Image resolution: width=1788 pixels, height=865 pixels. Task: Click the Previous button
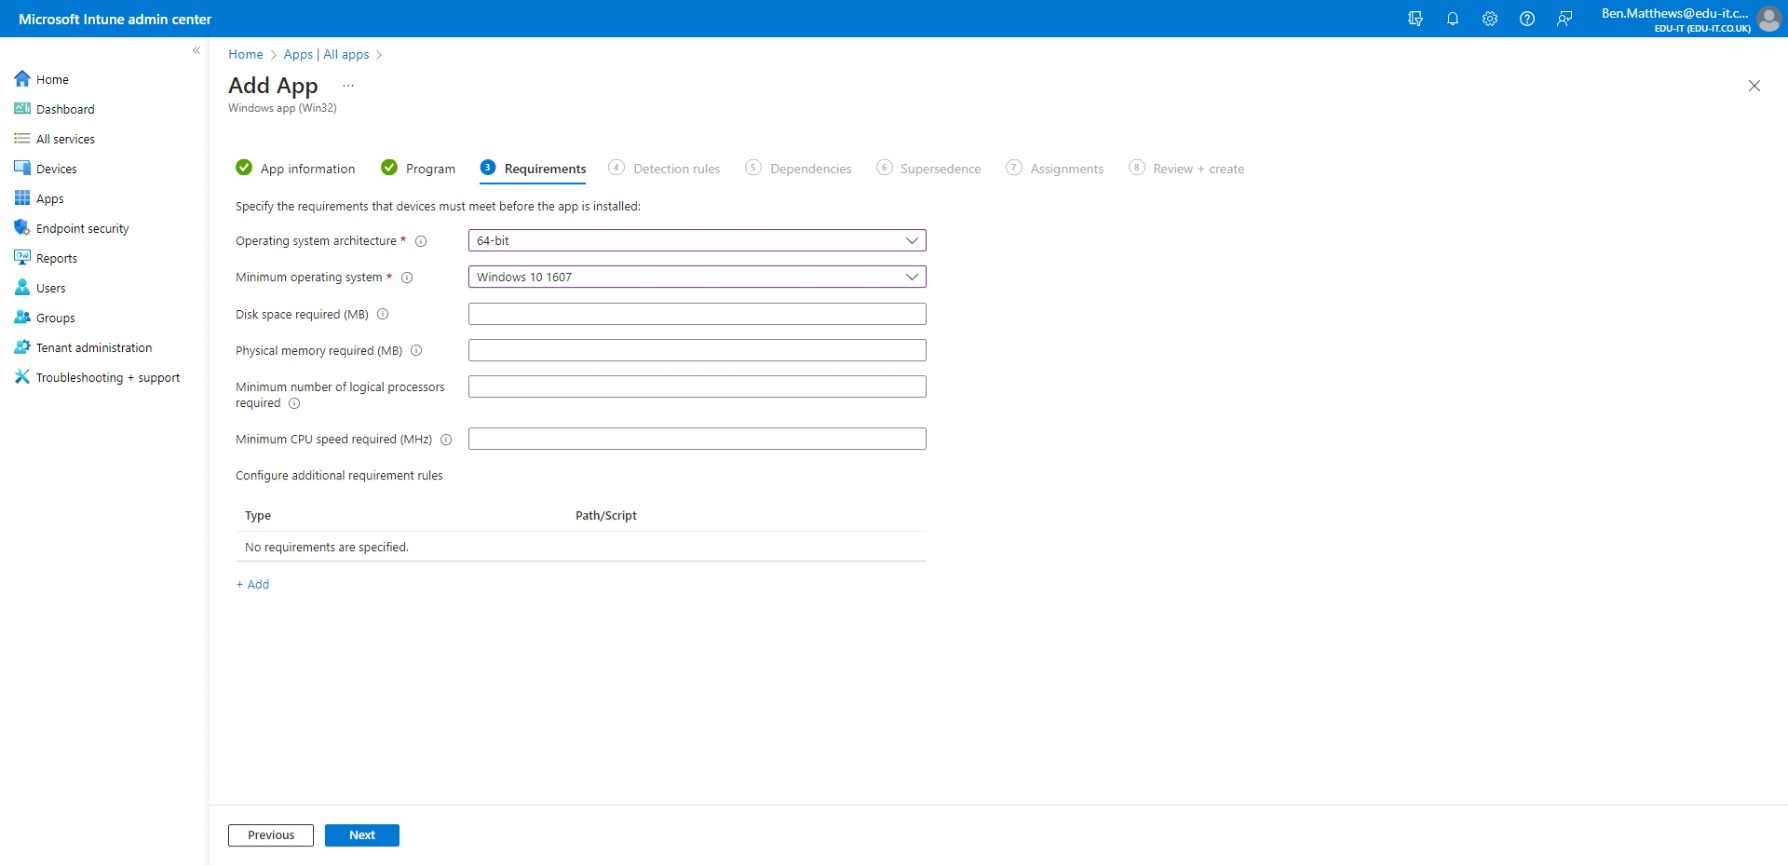click(x=271, y=835)
